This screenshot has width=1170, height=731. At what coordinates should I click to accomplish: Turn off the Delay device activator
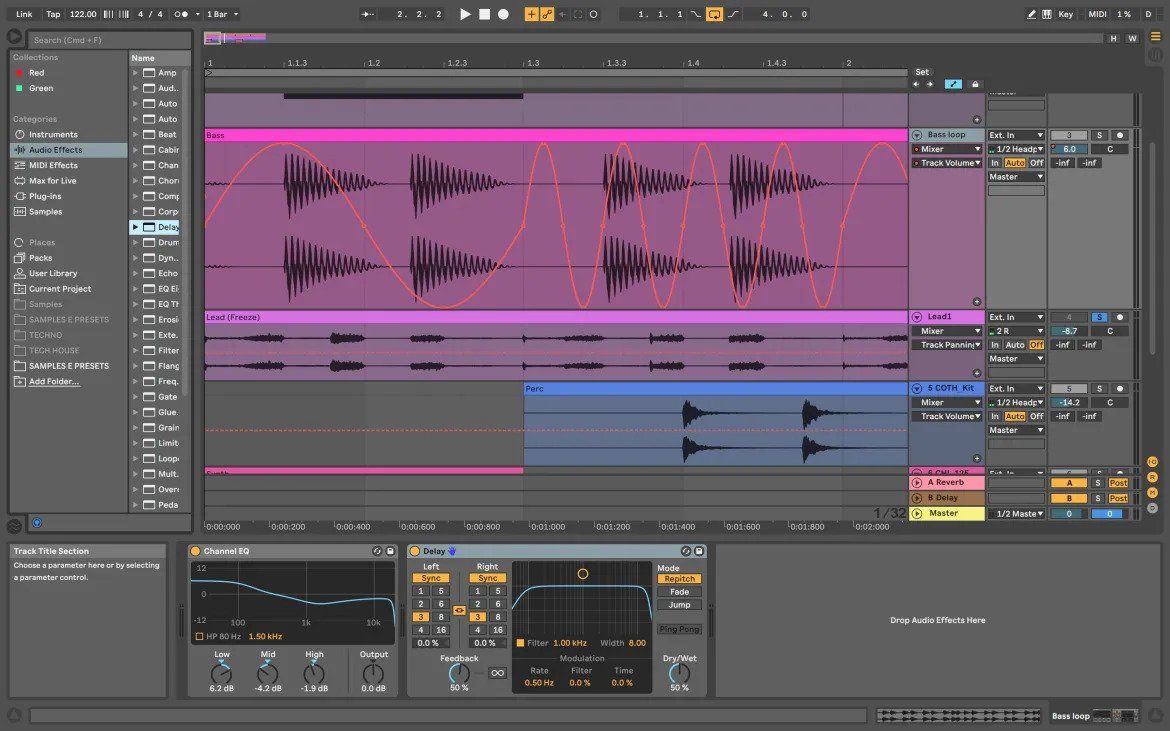click(415, 551)
